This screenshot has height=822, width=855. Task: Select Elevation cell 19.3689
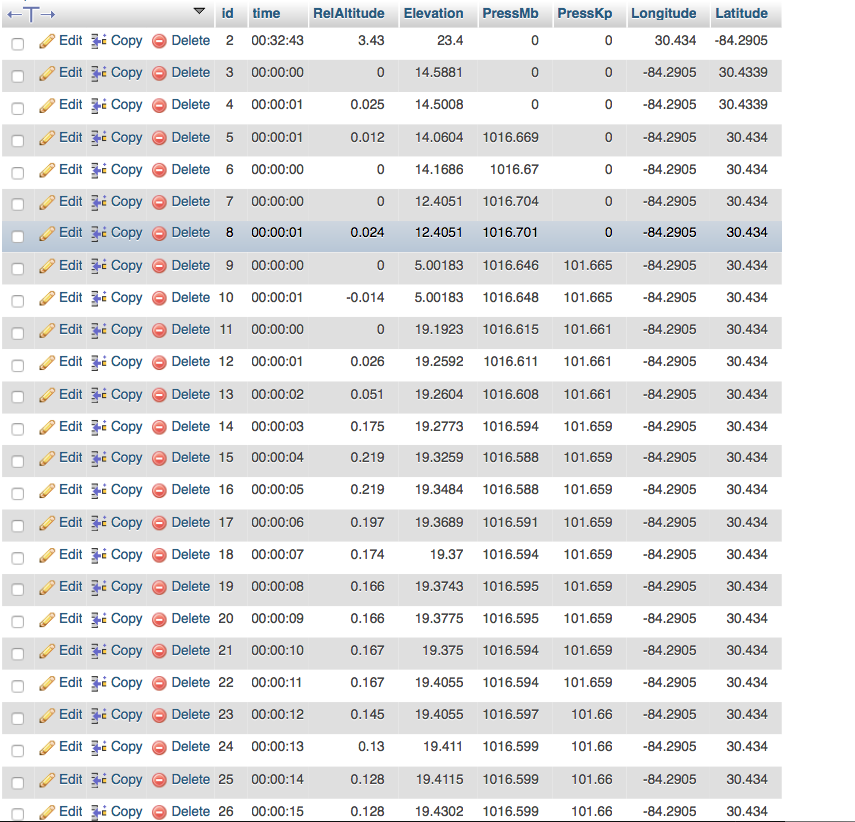click(x=439, y=523)
